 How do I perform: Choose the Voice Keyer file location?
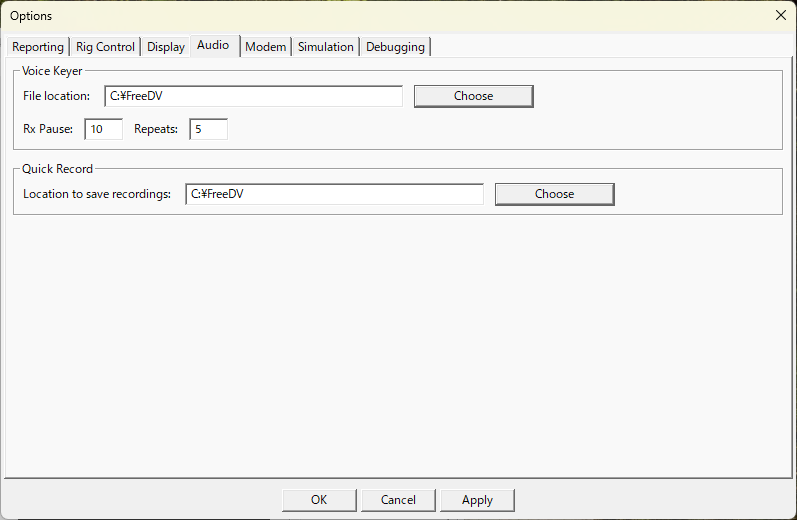474,96
